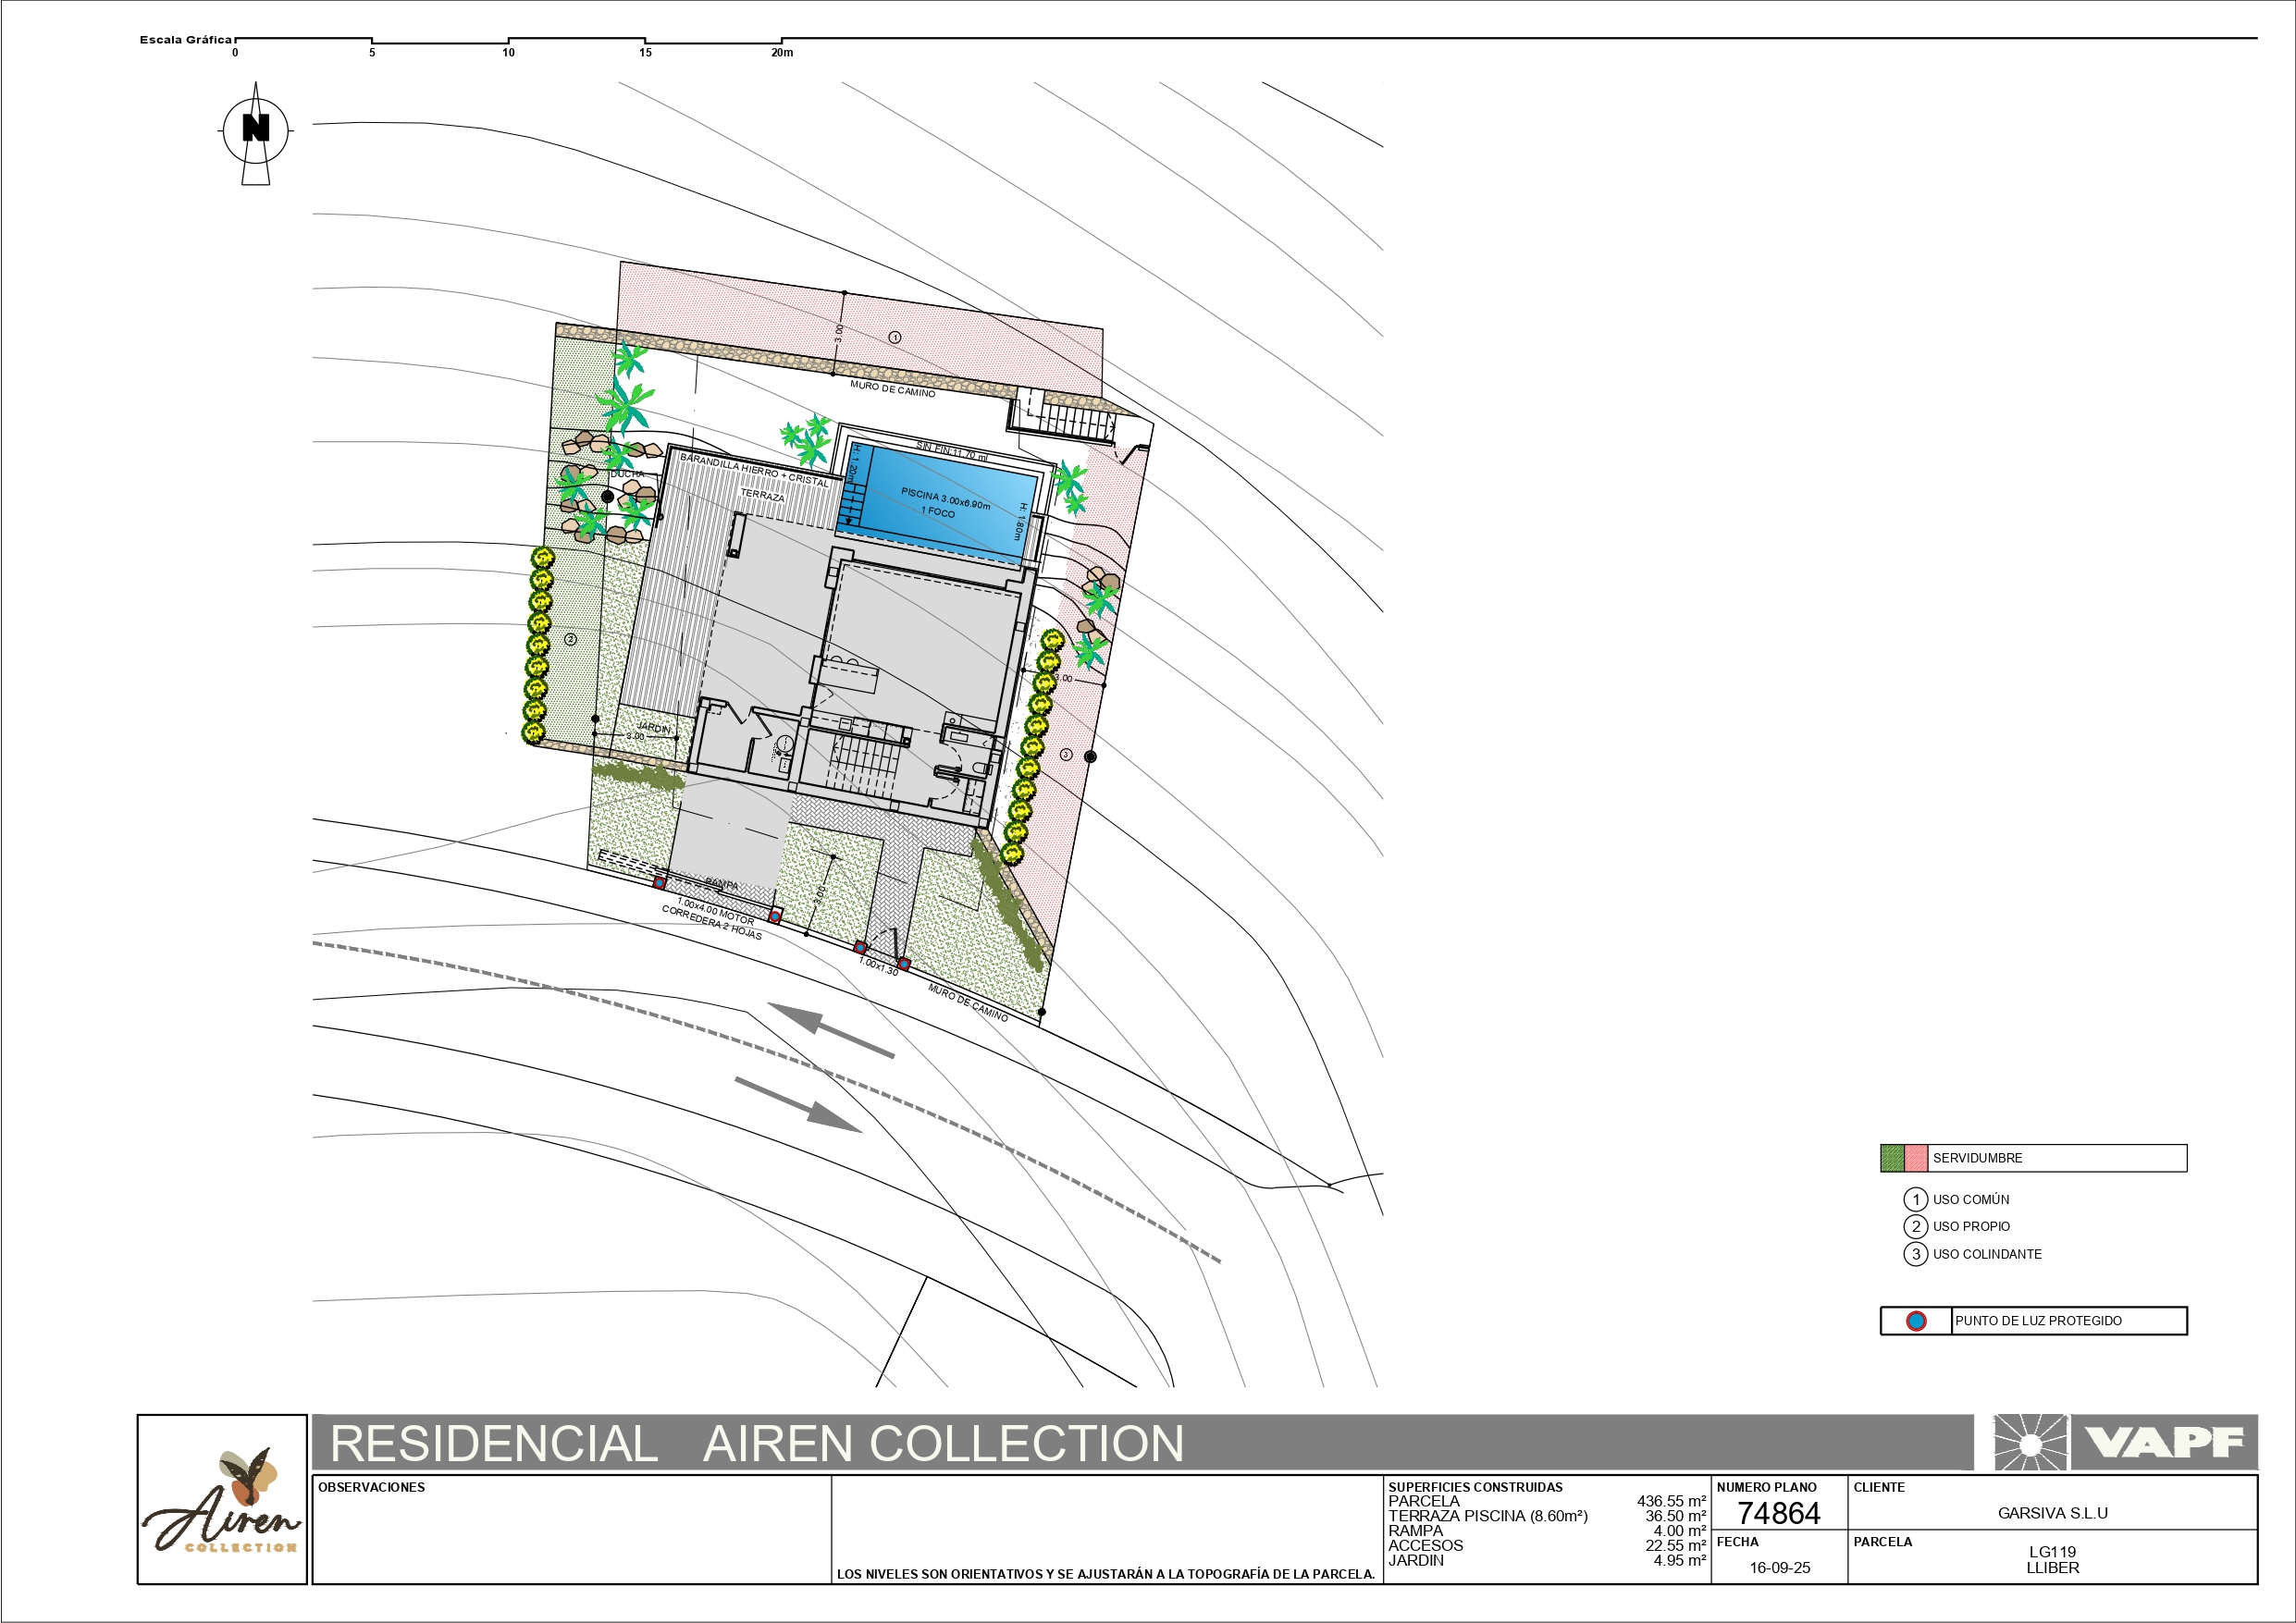
Task: Click the circled 1 Uso Común marker
Action: coord(1915,1199)
